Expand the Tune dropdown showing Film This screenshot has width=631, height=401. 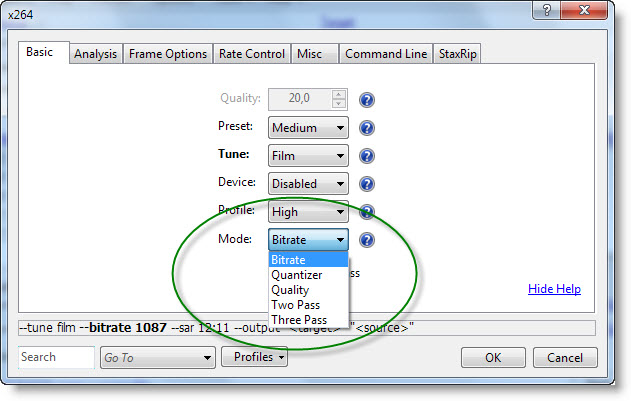(x=308, y=156)
